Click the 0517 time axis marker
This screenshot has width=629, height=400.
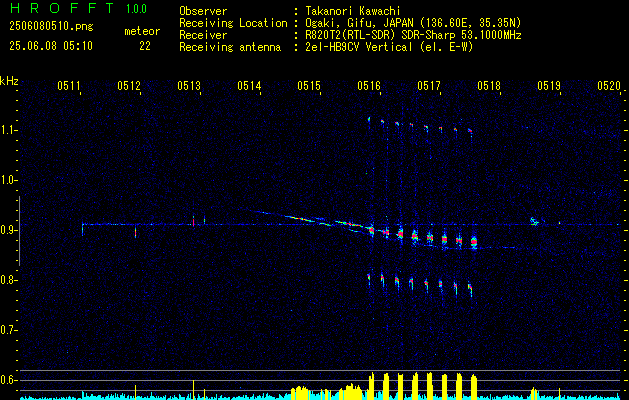click(429, 85)
